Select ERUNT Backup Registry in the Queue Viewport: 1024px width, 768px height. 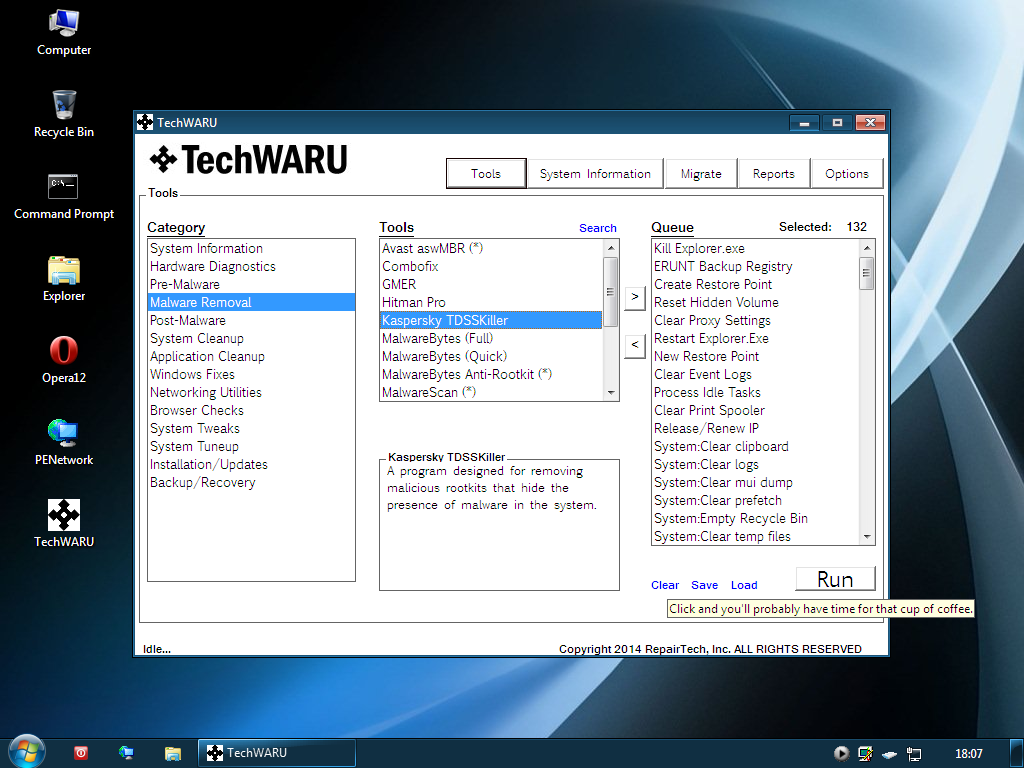click(x=756, y=266)
